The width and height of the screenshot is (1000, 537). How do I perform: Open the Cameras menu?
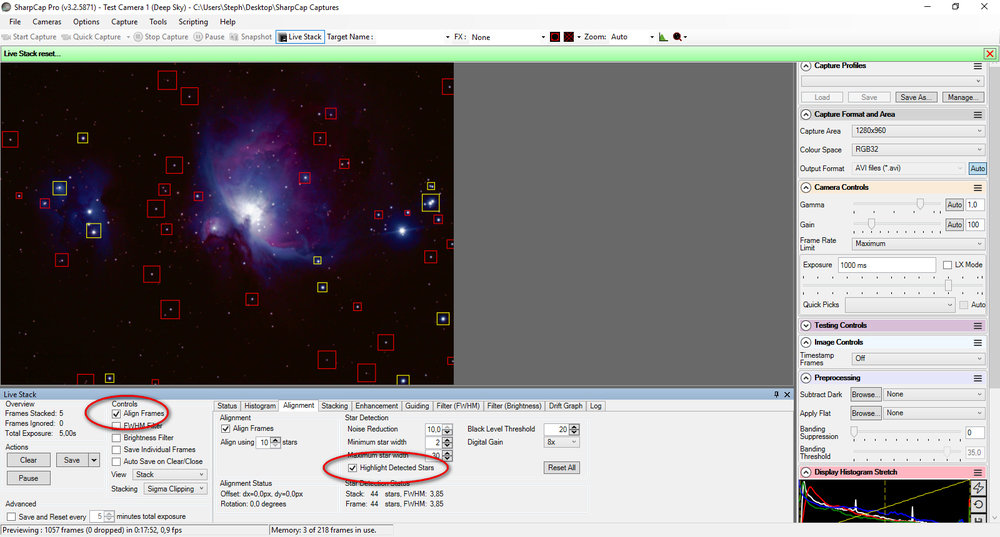pyautogui.click(x=47, y=22)
